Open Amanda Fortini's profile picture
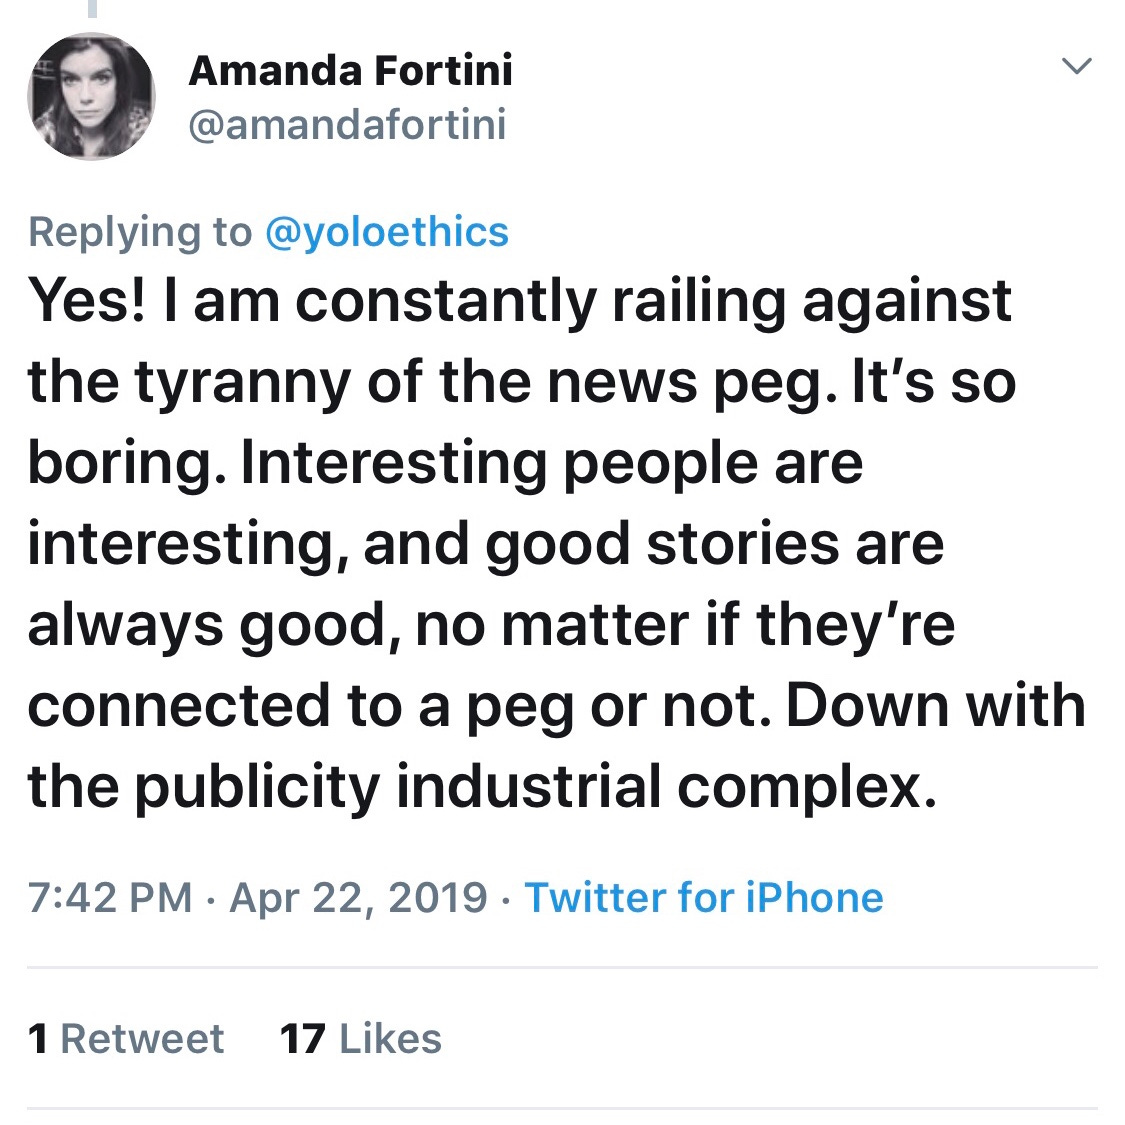1125x1125 pixels. (x=91, y=96)
